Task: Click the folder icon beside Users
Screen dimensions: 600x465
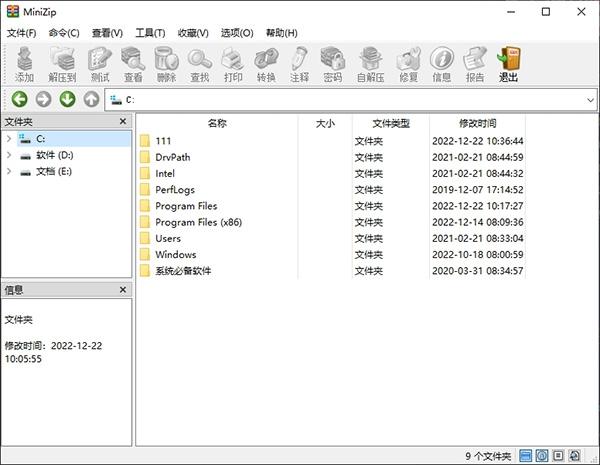Action: coord(145,238)
